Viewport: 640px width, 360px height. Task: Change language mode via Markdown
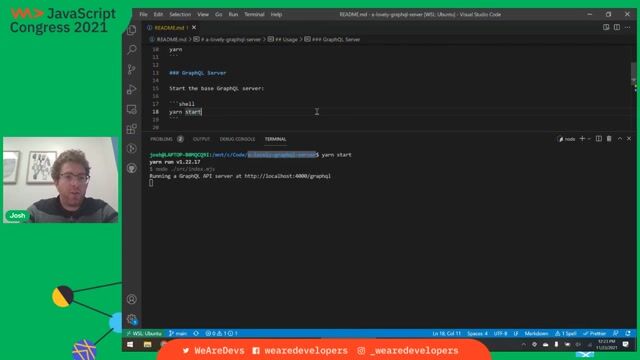pyautogui.click(x=536, y=333)
